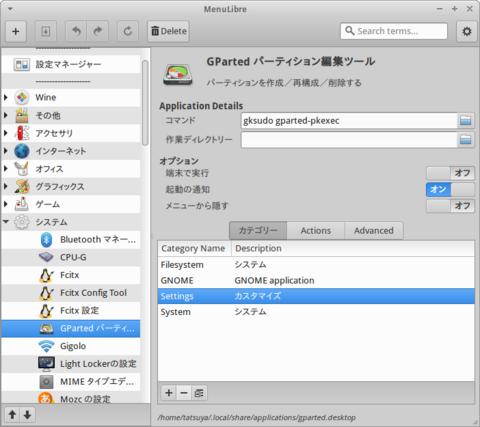Viewport: 480px width, 427px height.
Task: Move selected item up with arrow
Action: pos(12,415)
